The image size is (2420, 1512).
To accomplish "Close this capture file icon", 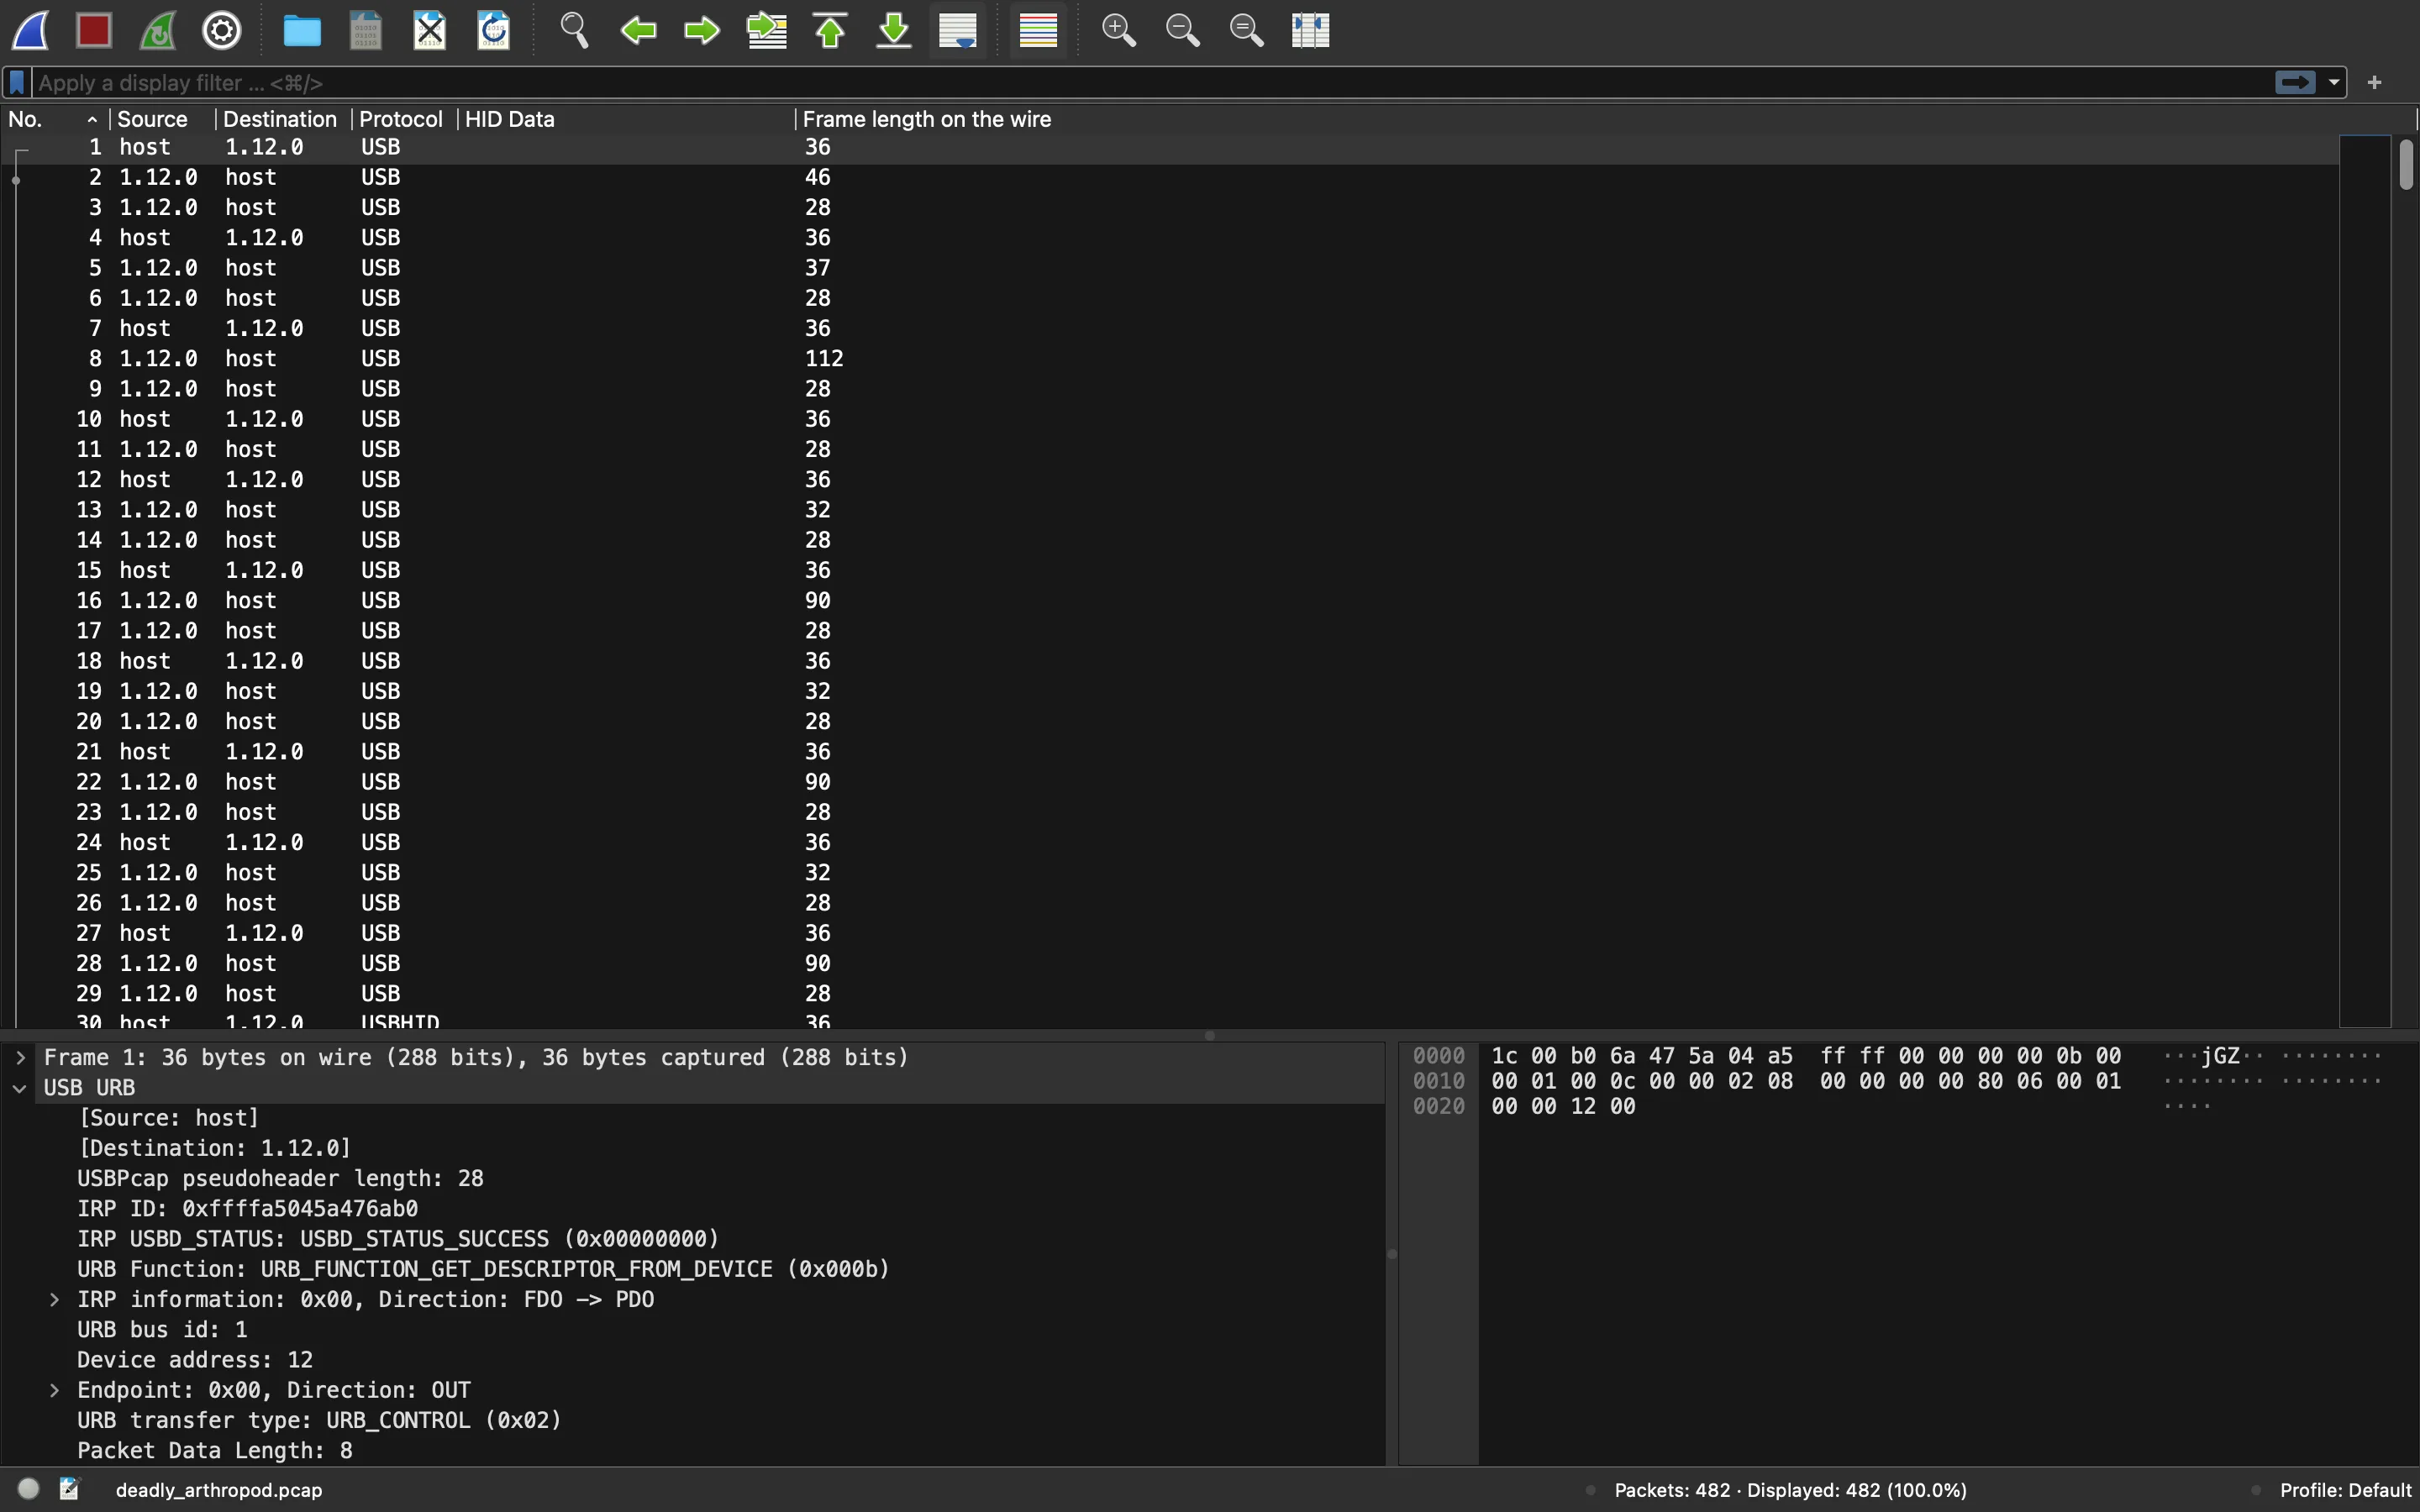I will click(430, 31).
